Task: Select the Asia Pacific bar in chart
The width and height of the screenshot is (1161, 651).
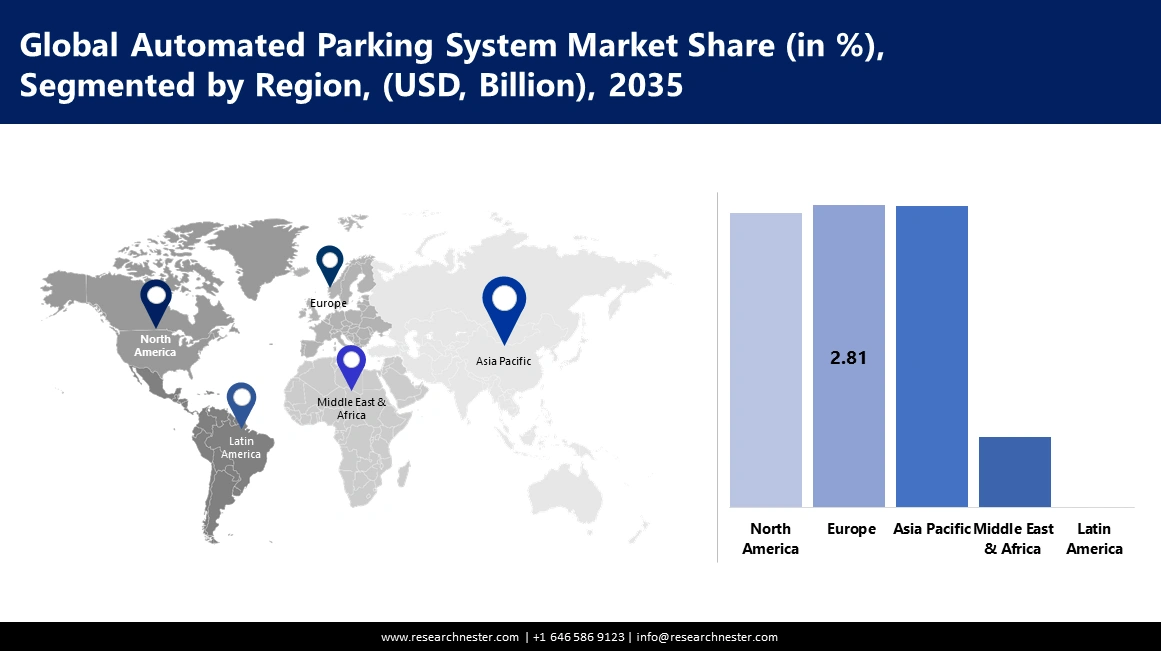Action: (931, 356)
